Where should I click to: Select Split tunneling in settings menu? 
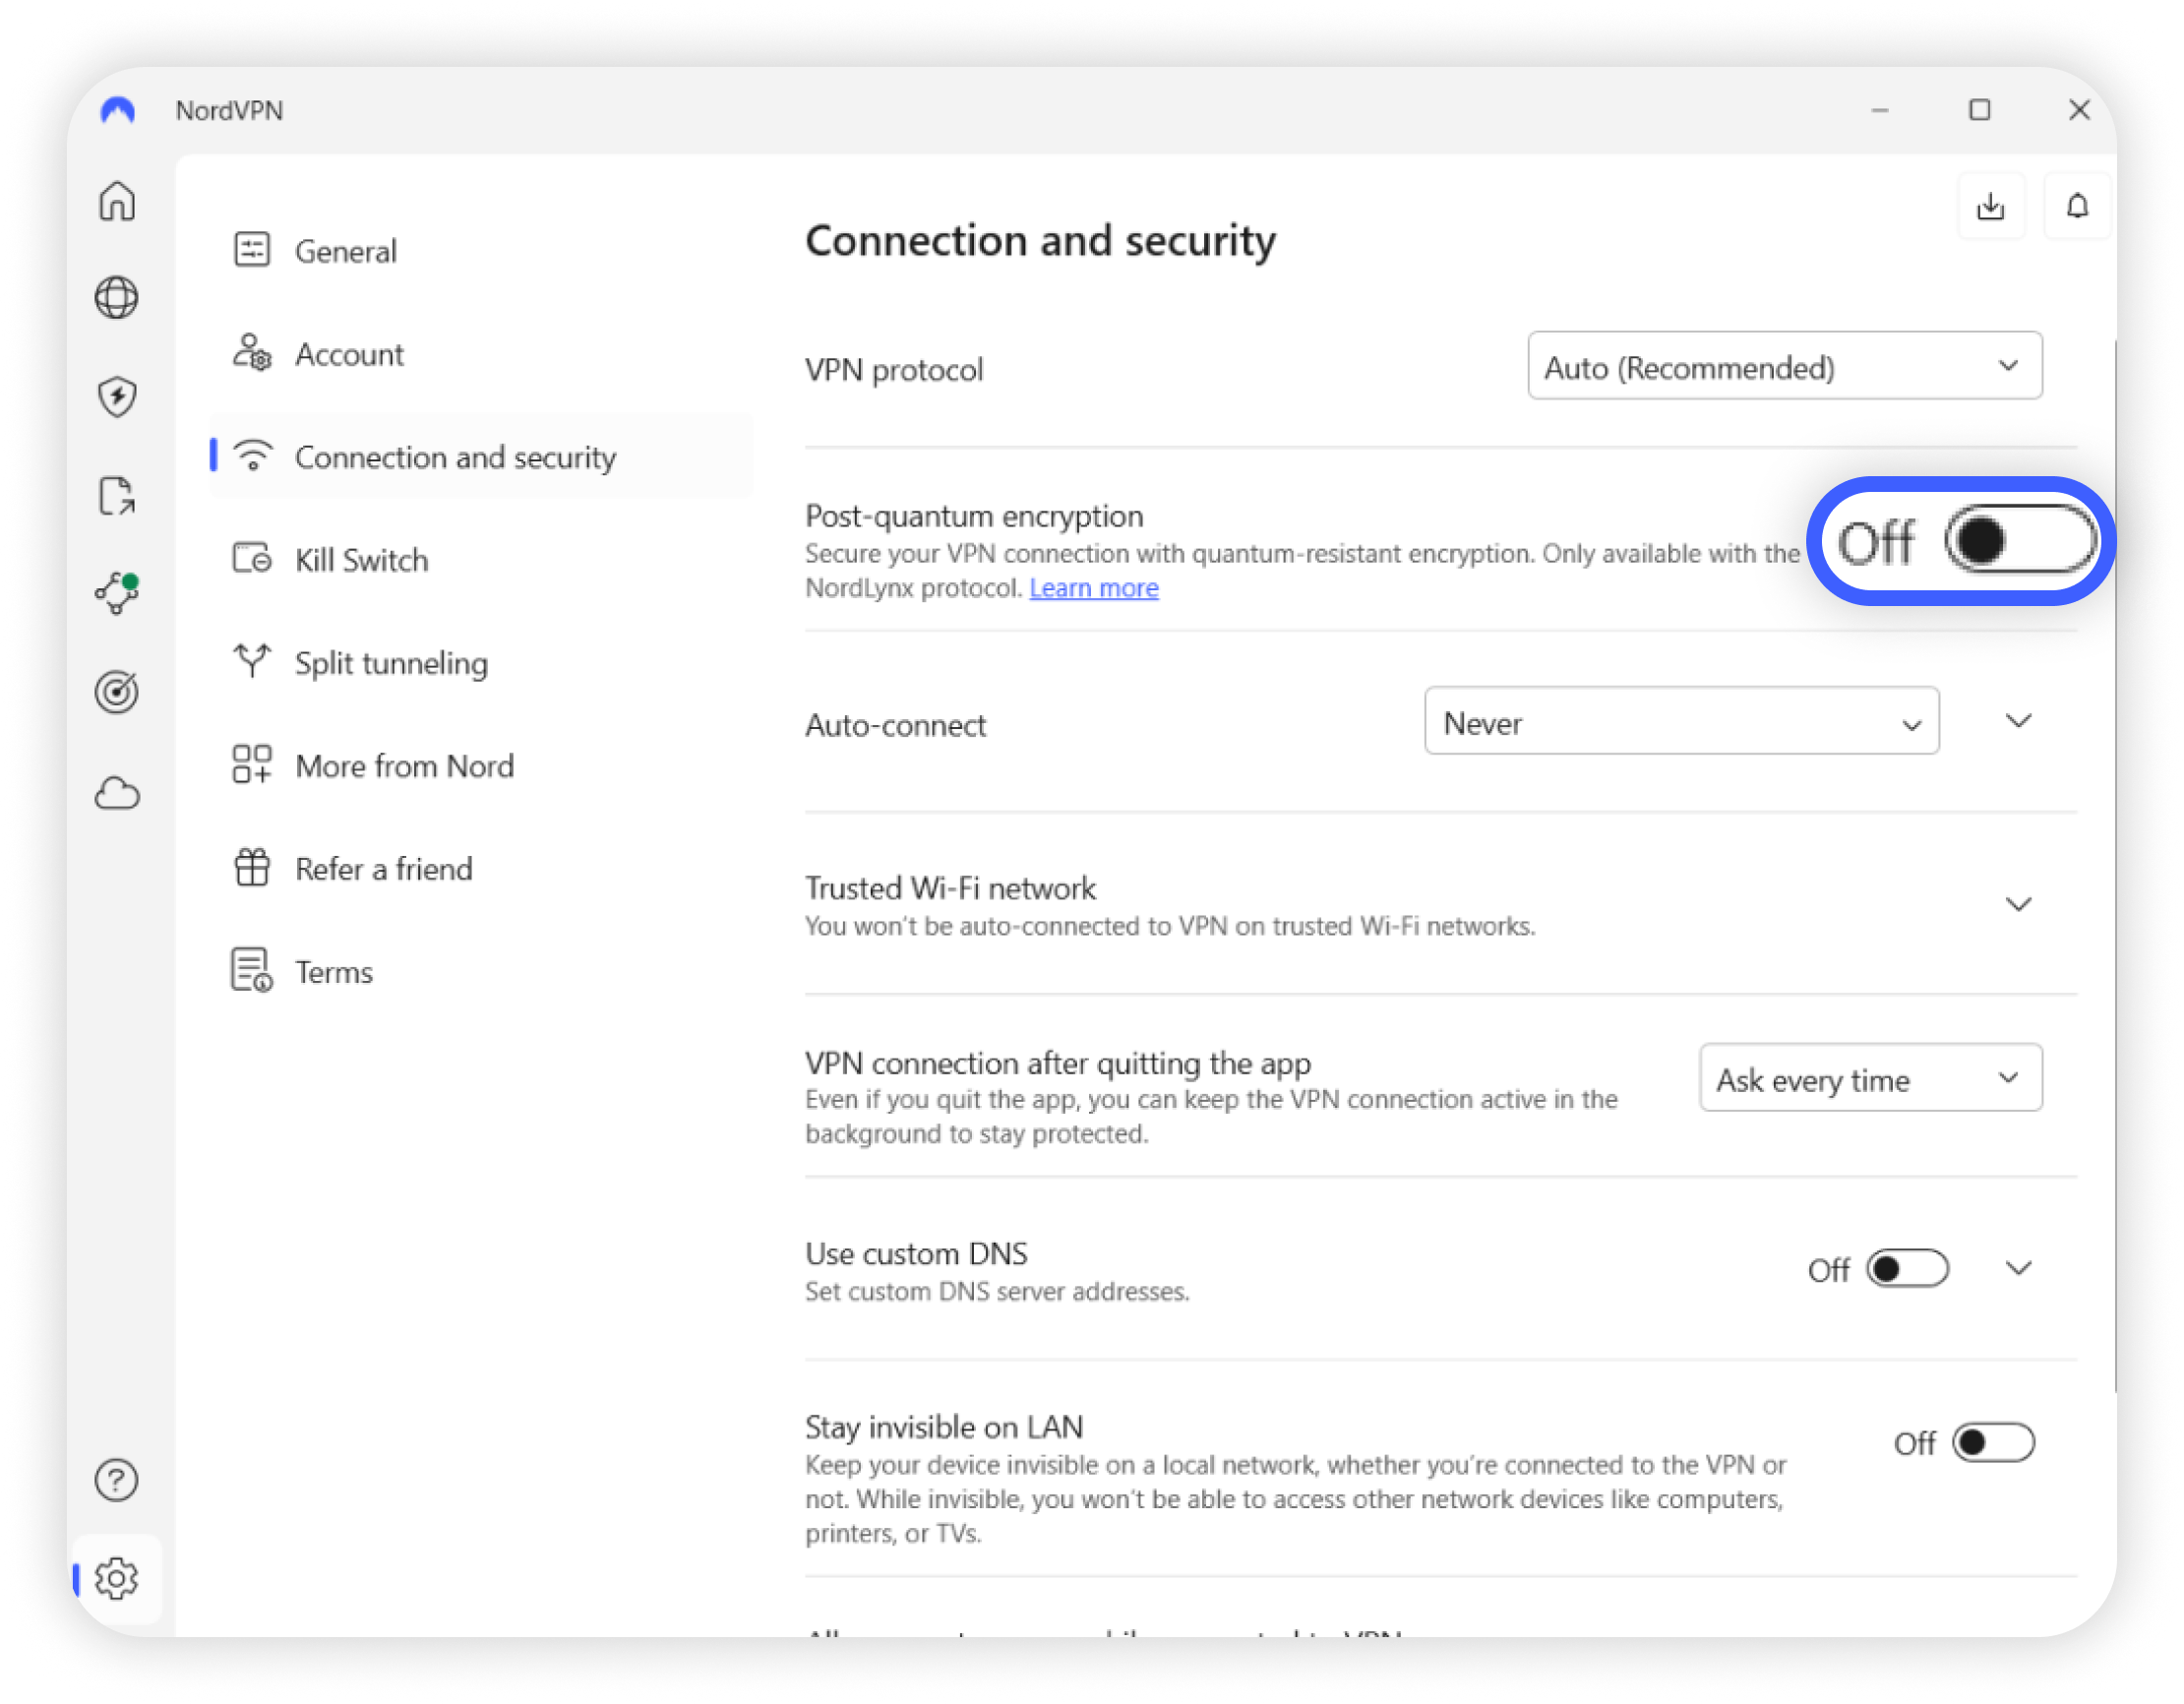tap(391, 663)
